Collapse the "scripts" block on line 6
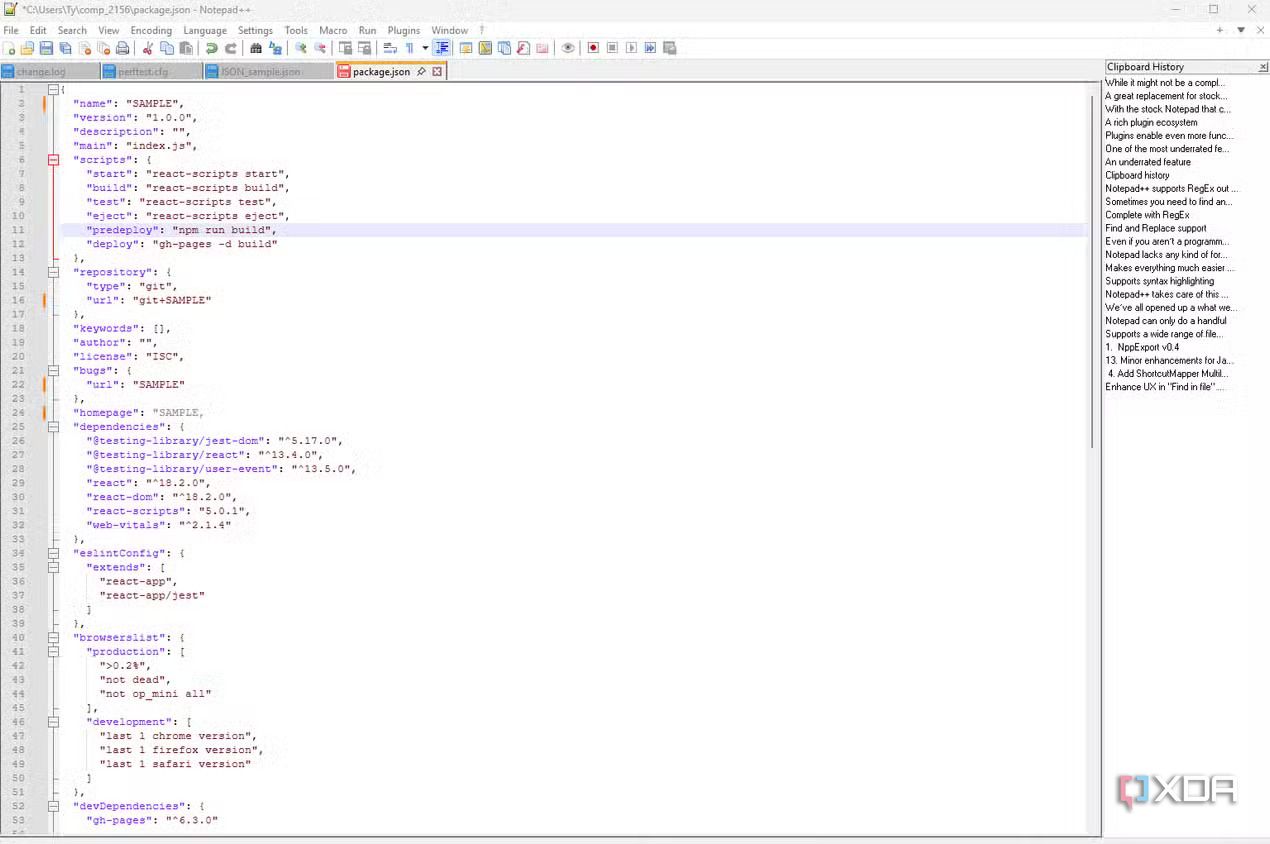Image resolution: width=1270 pixels, height=844 pixels. (54, 160)
